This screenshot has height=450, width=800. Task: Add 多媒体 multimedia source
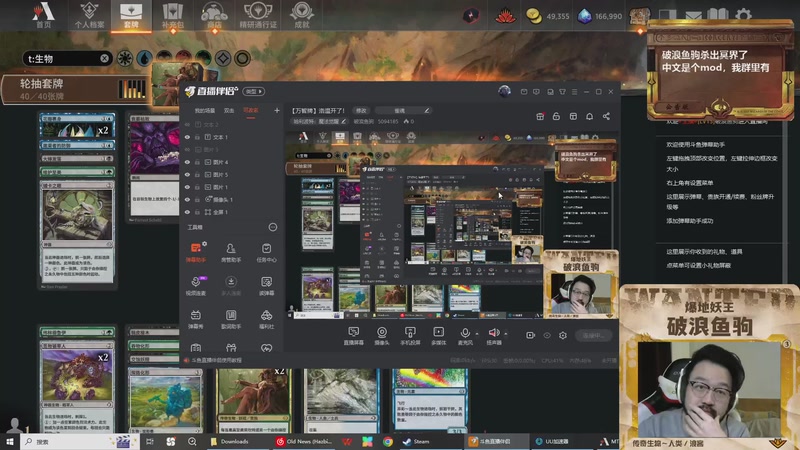point(438,336)
